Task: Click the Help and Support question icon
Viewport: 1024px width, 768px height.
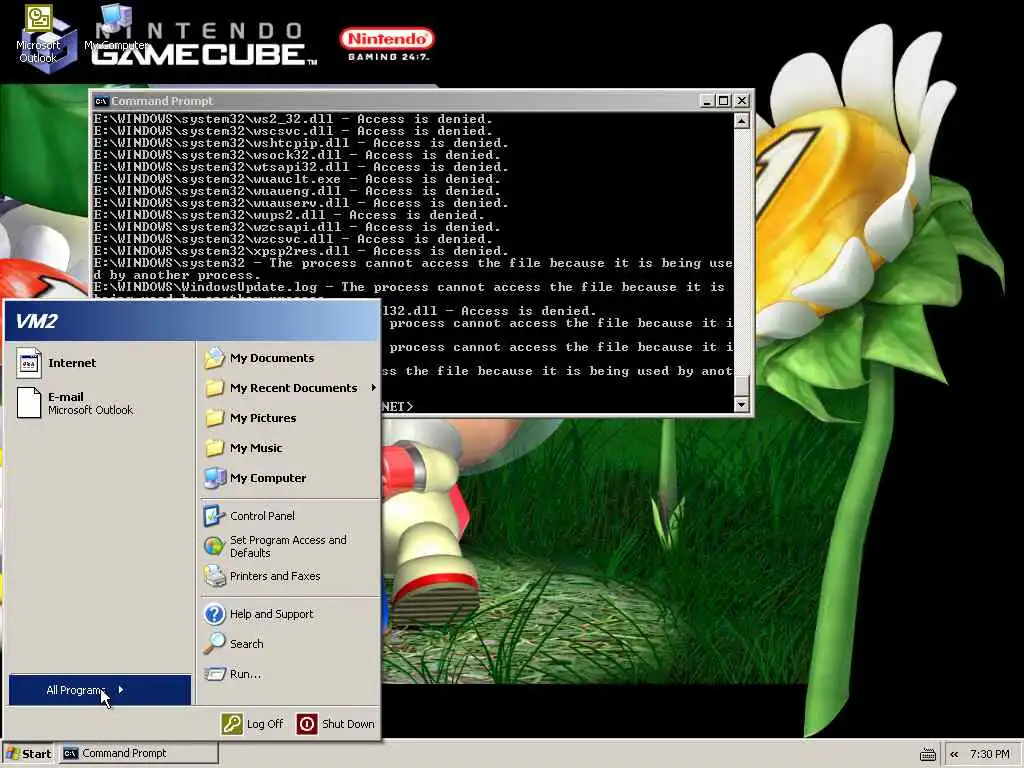Action: (214, 614)
